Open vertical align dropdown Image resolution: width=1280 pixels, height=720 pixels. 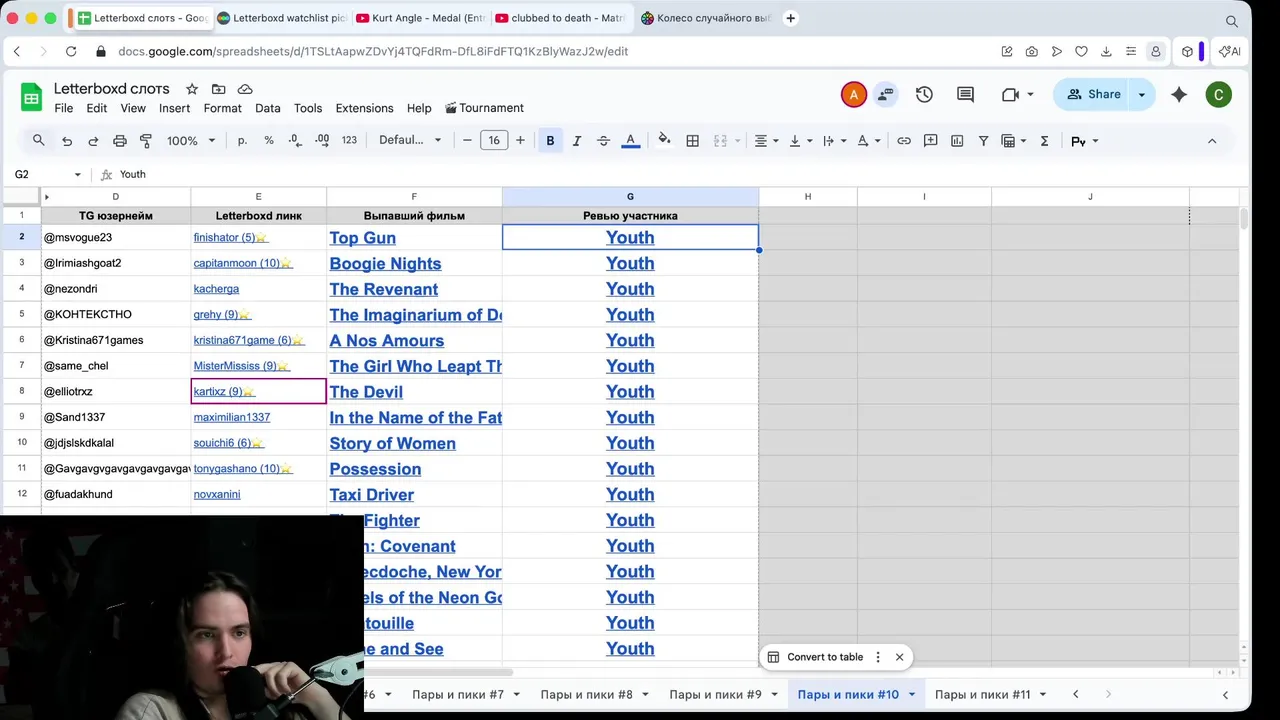click(801, 141)
